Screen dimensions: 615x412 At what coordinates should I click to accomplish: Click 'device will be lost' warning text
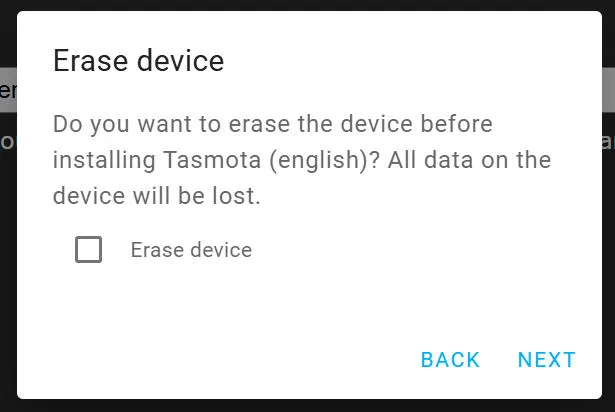[156, 196]
